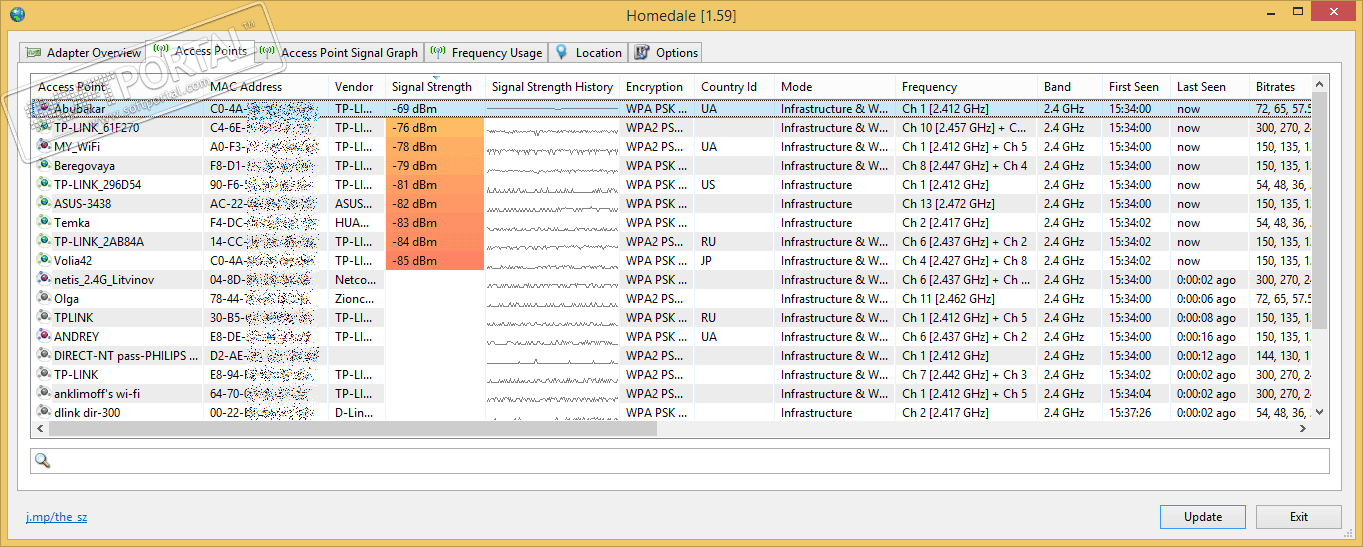The image size is (1363, 547).
Task: Click the -81 dBm signal strength cell
Action: 435,185
